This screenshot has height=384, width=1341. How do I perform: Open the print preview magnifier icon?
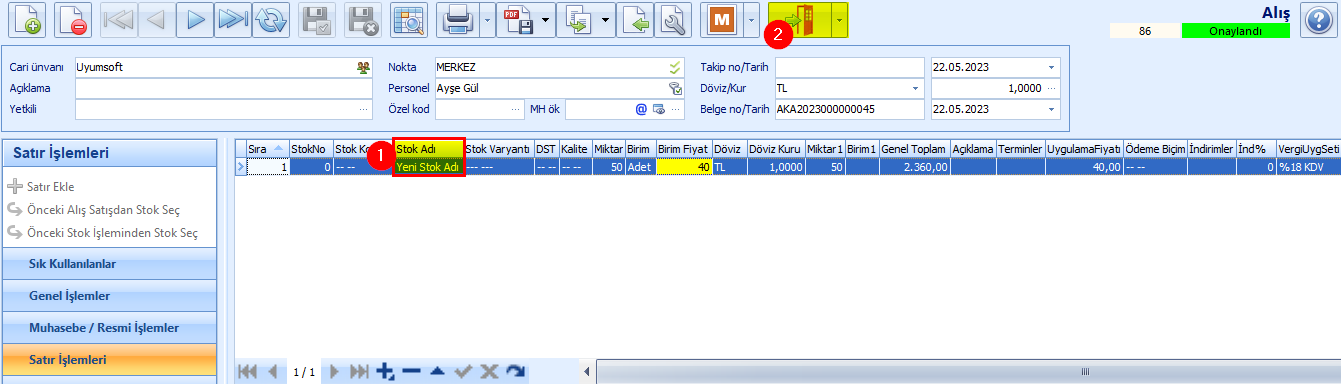point(408,20)
